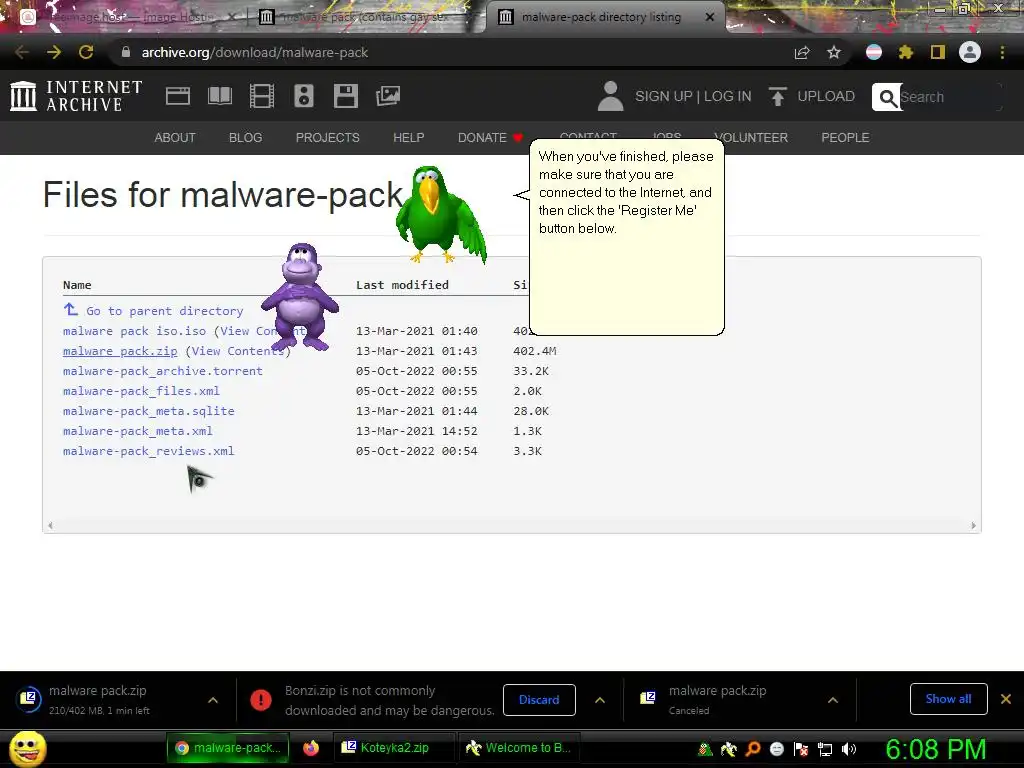Viewport: 1024px width, 768px height.
Task: Expand options for canceled malware pack.zip
Action: (833, 700)
